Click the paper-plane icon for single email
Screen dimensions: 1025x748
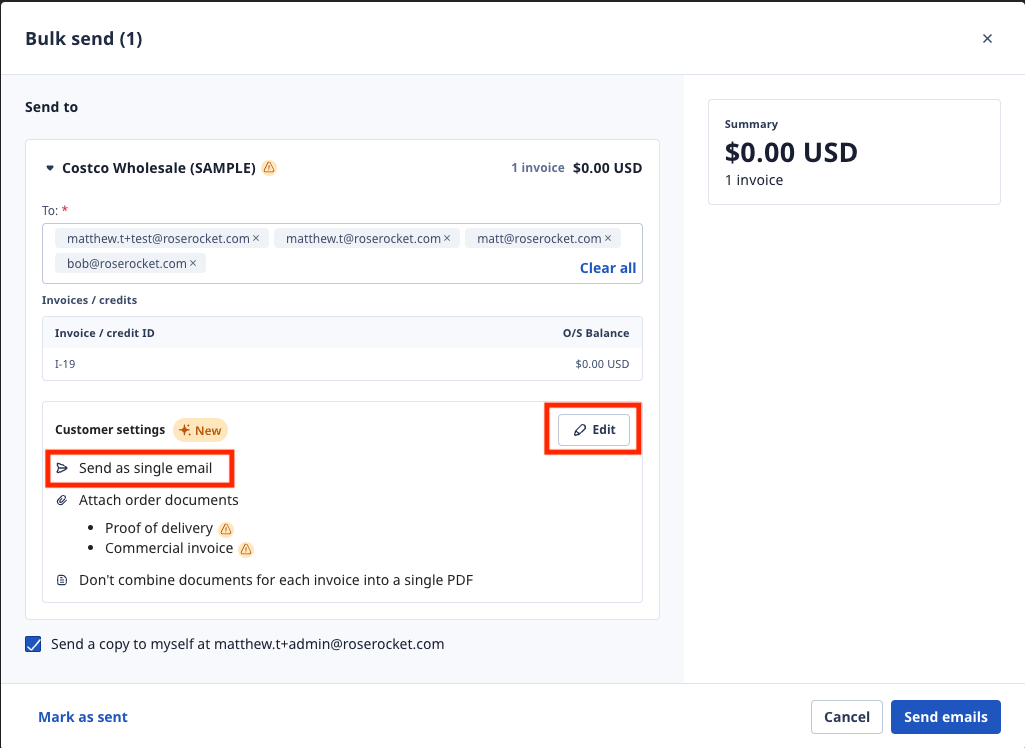62,468
